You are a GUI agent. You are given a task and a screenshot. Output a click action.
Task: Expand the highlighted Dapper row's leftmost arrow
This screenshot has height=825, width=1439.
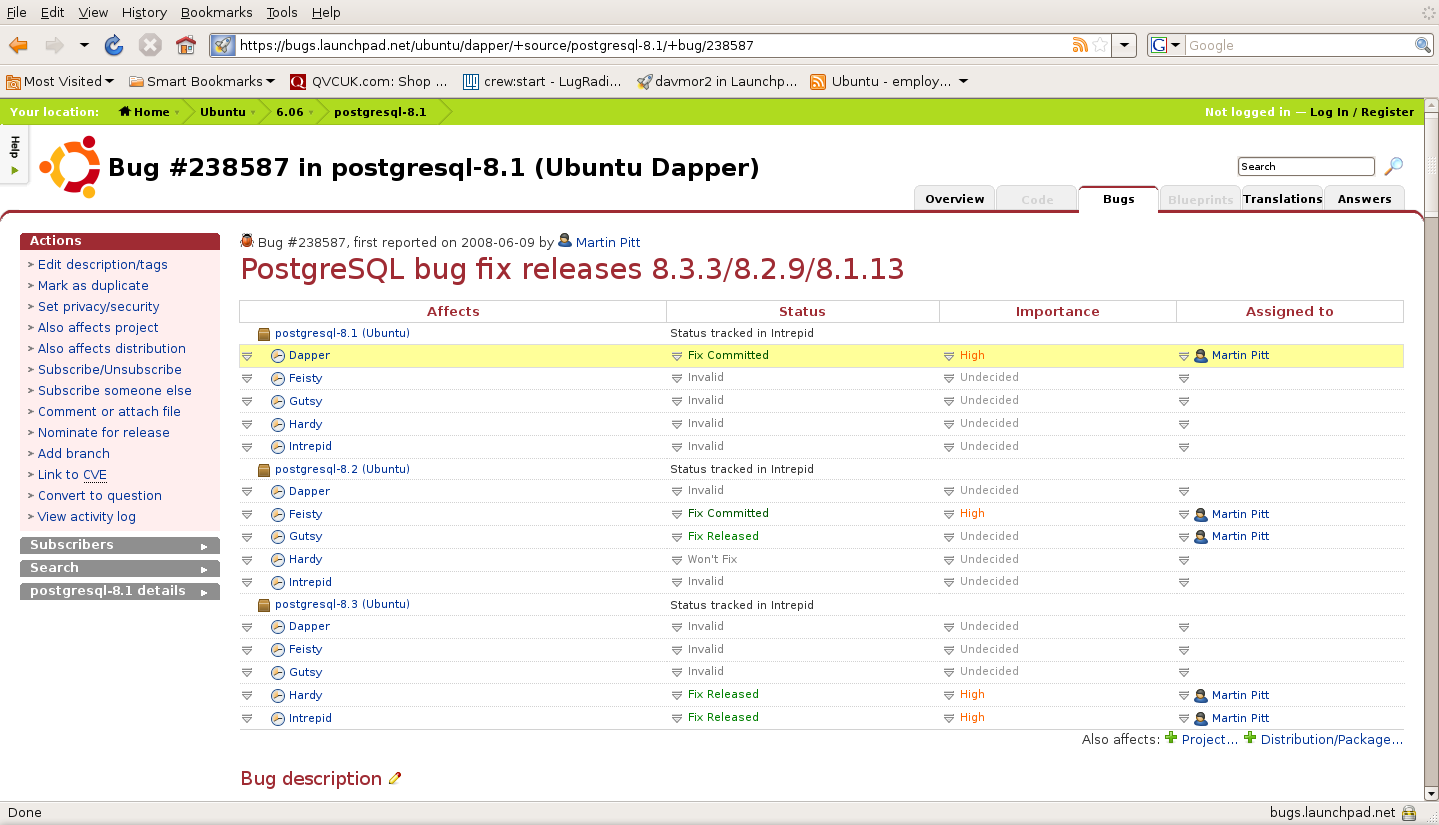click(247, 356)
